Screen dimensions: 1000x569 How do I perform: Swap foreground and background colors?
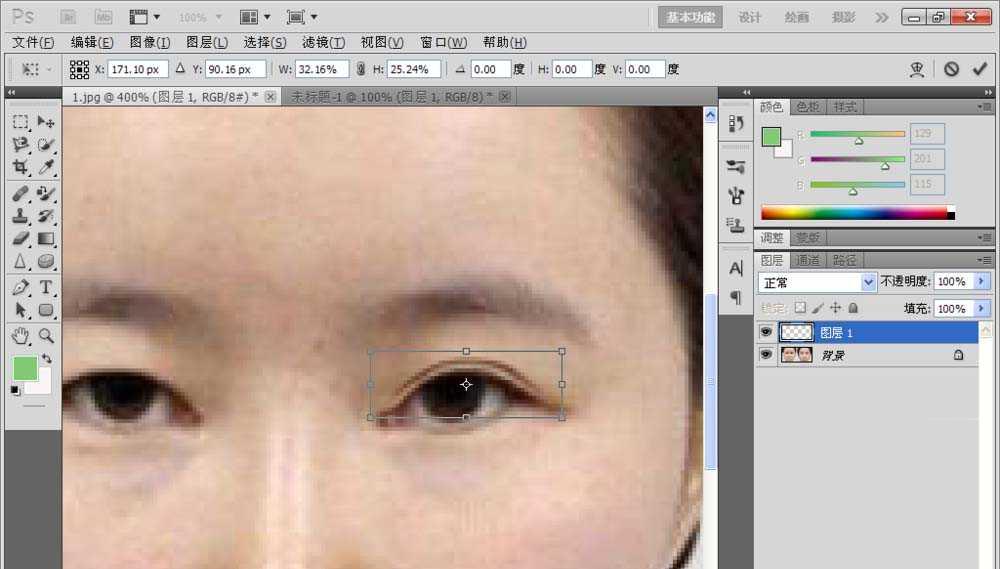(47, 359)
